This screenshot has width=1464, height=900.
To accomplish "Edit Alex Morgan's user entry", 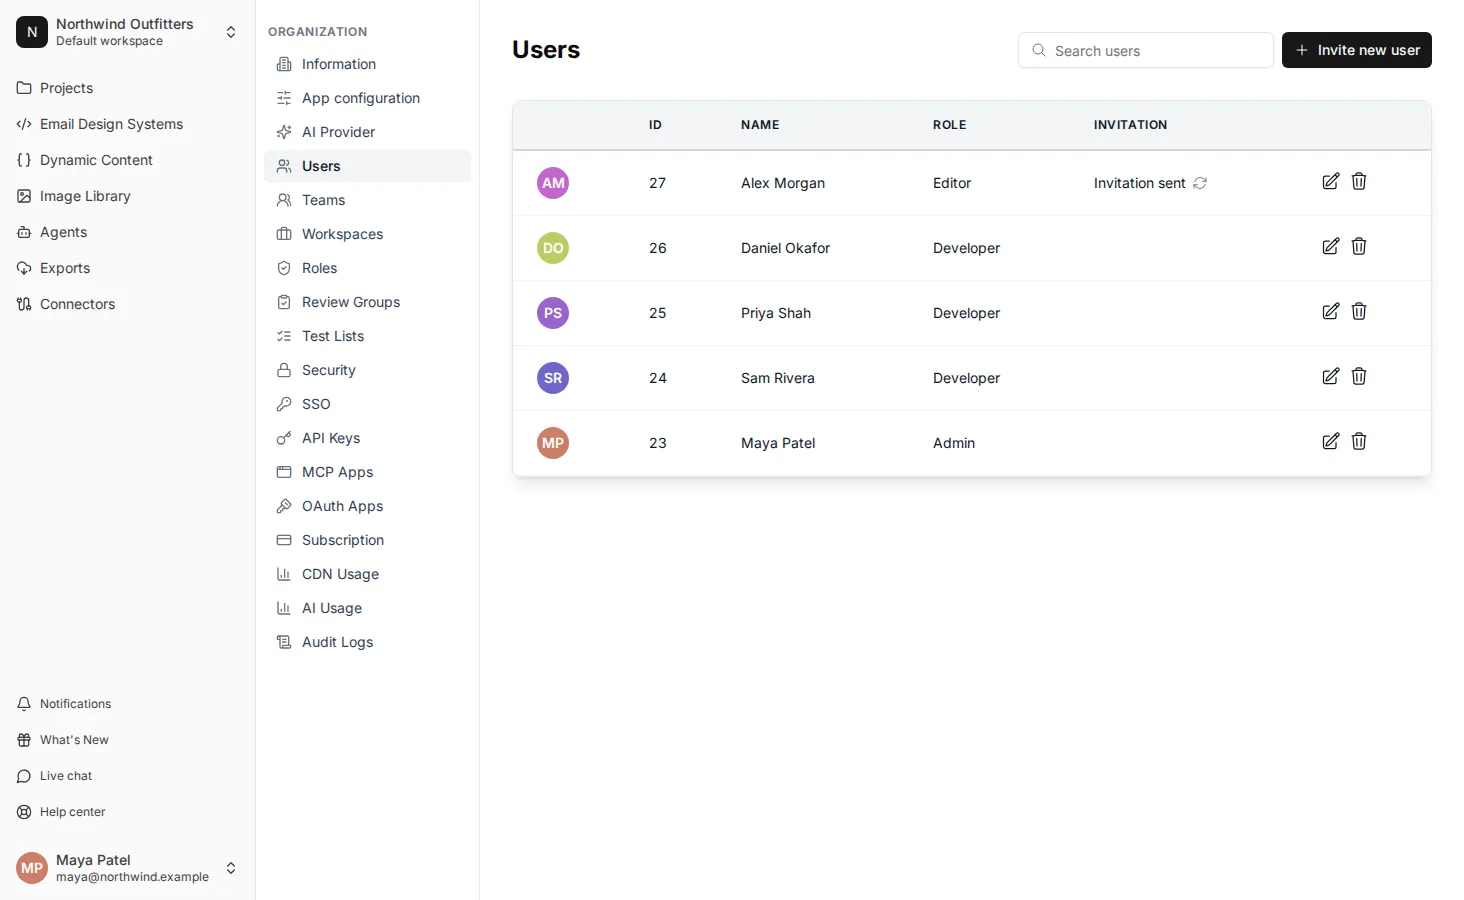I will [x=1330, y=181].
